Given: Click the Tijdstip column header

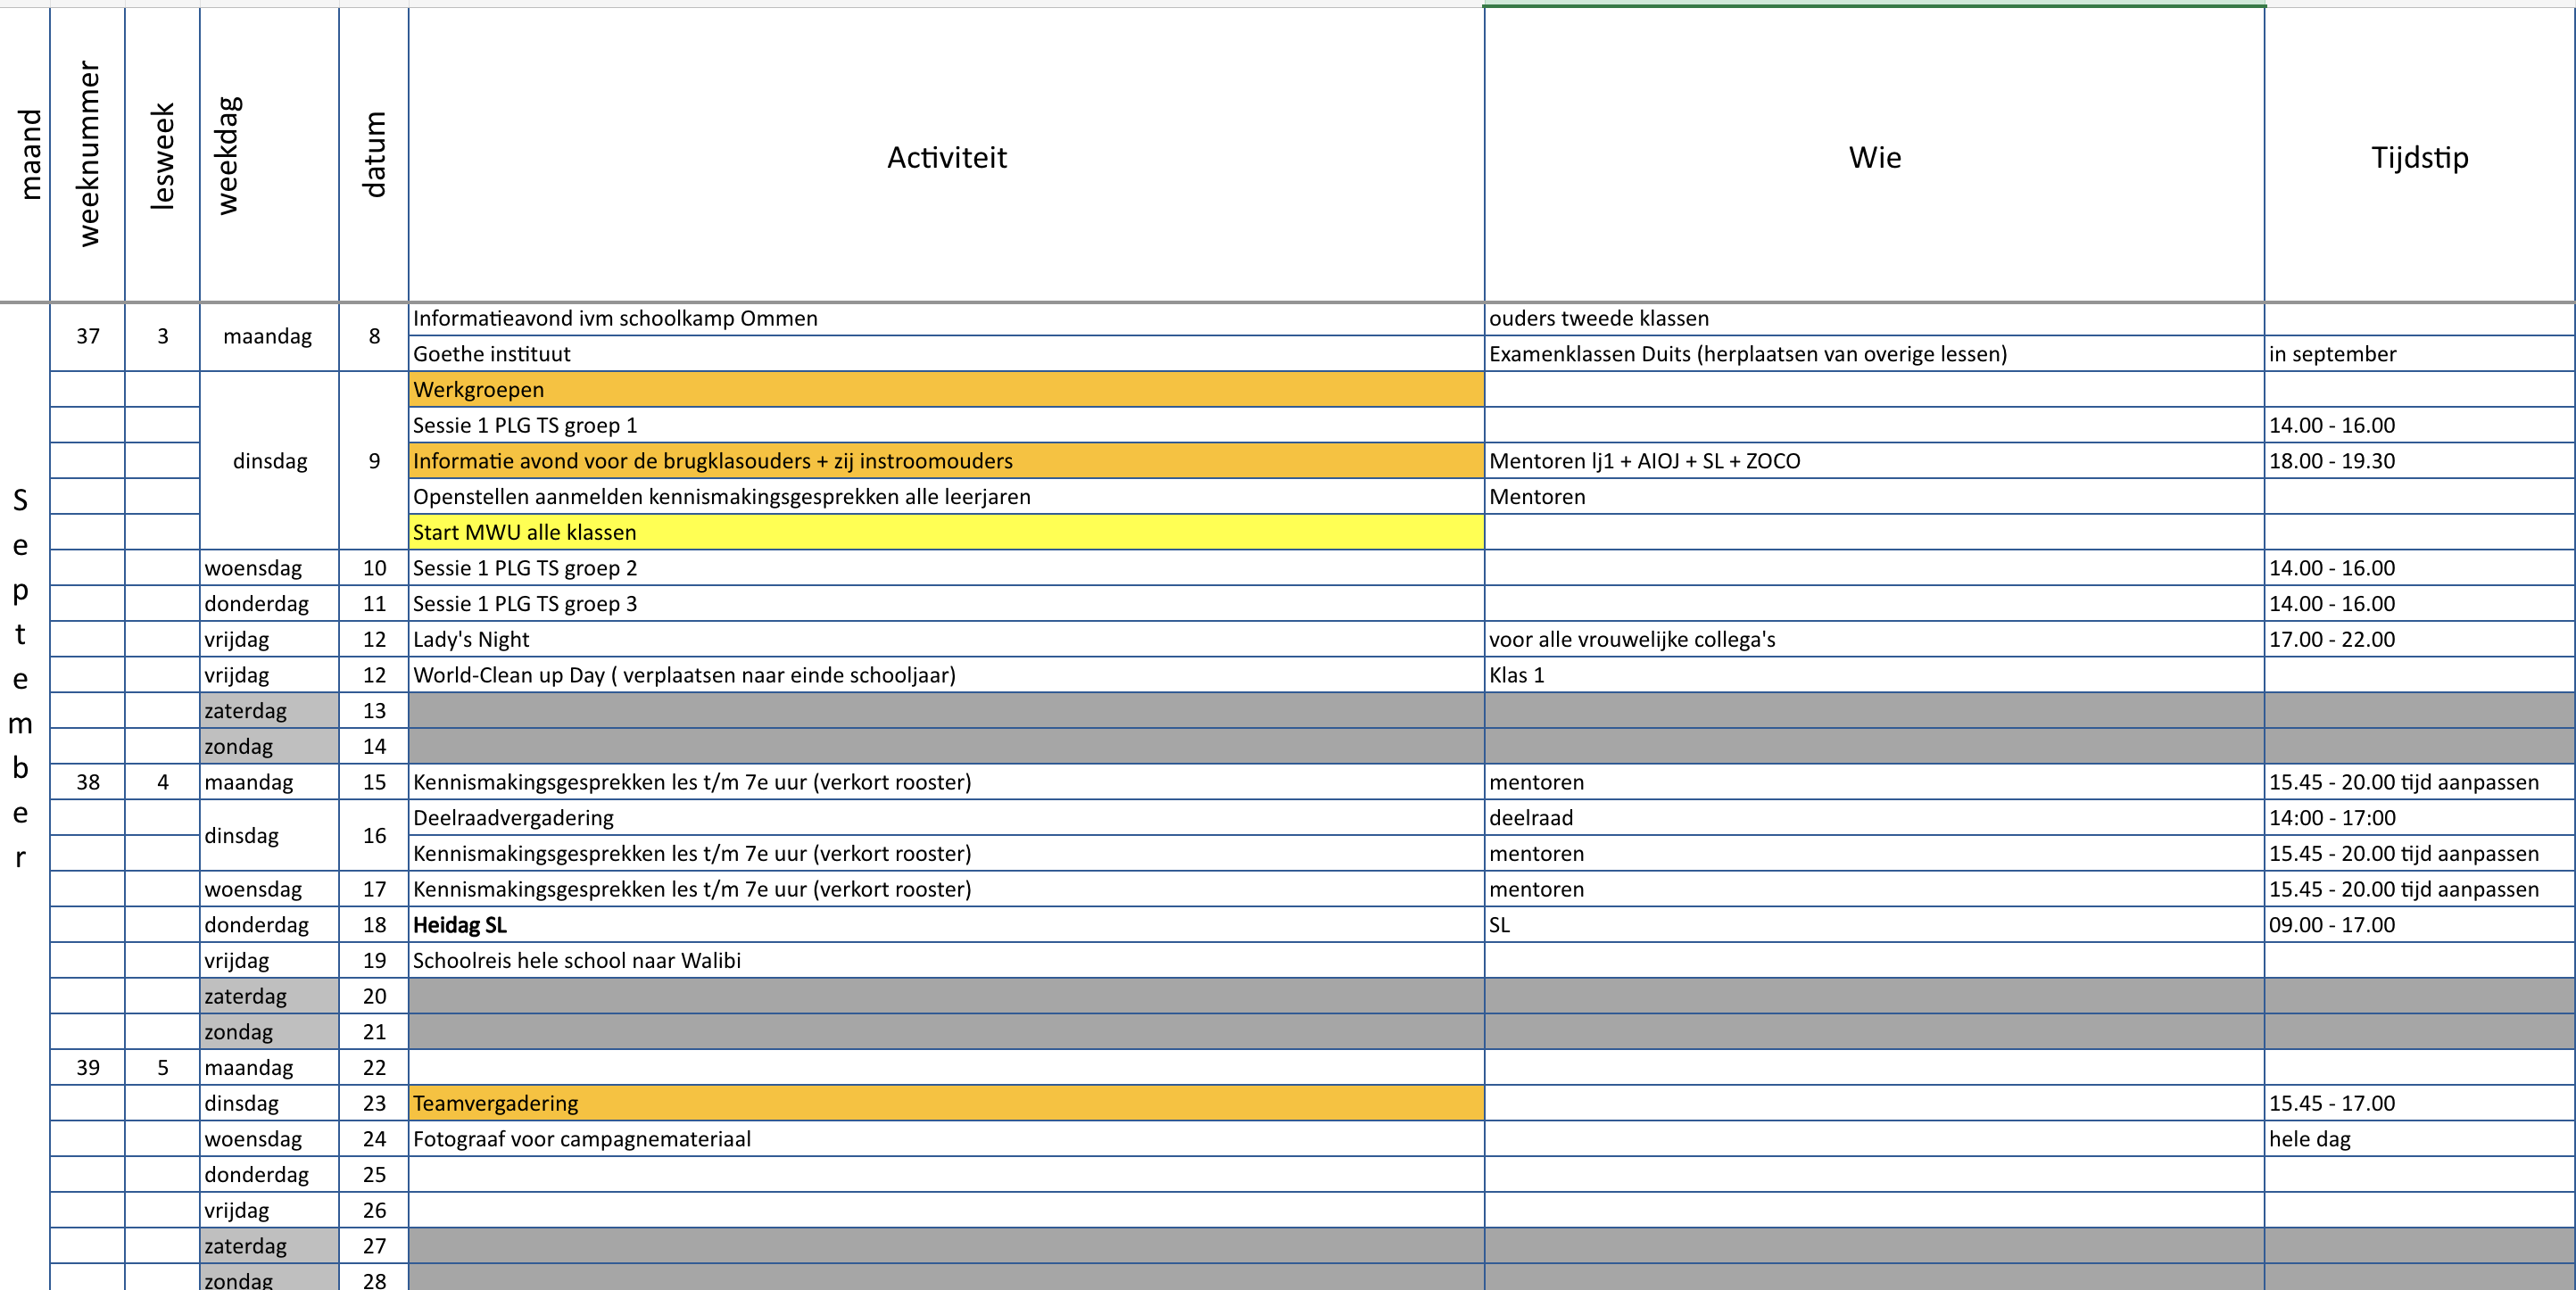Looking at the screenshot, I should point(2418,157).
